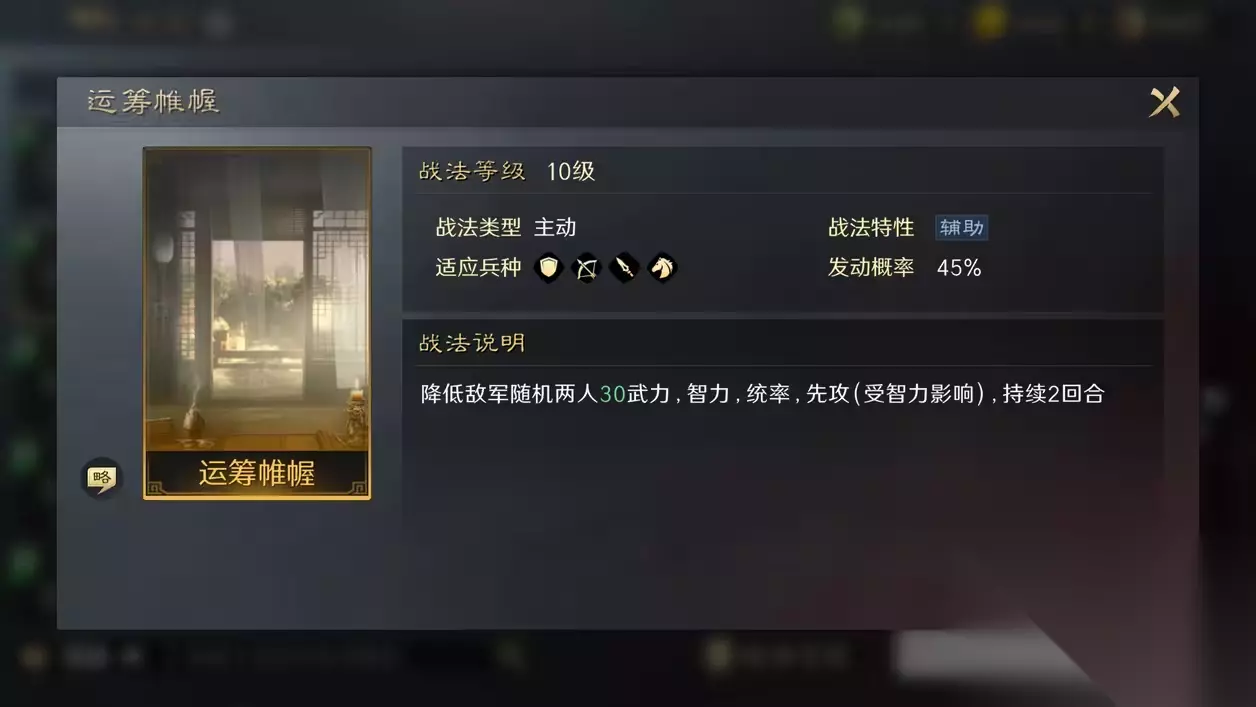Click the 适应兵种 label
Image resolution: width=1256 pixels, height=707 pixels.
click(x=478, y=268)
